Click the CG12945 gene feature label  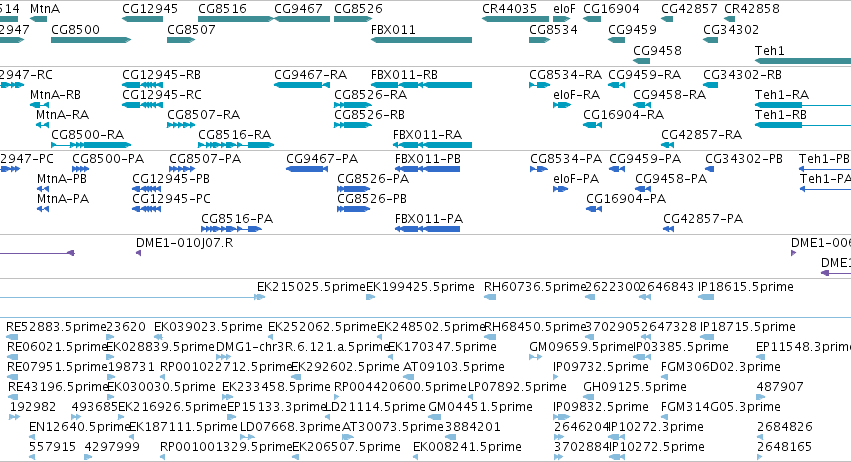[x=150, y=9]
